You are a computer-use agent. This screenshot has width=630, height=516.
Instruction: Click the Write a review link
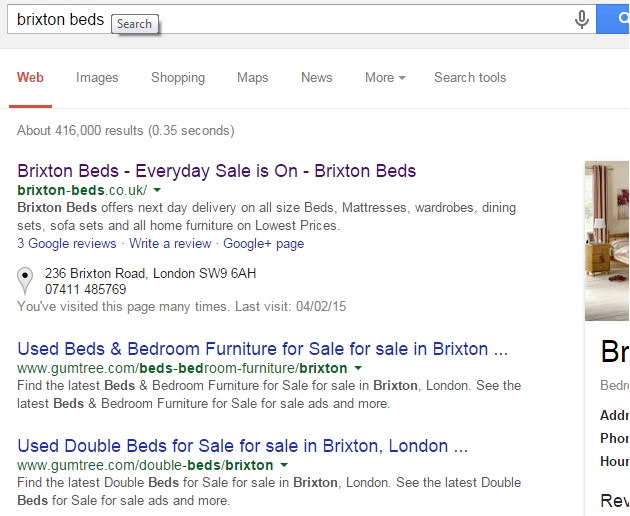click(x=170, y=243)
